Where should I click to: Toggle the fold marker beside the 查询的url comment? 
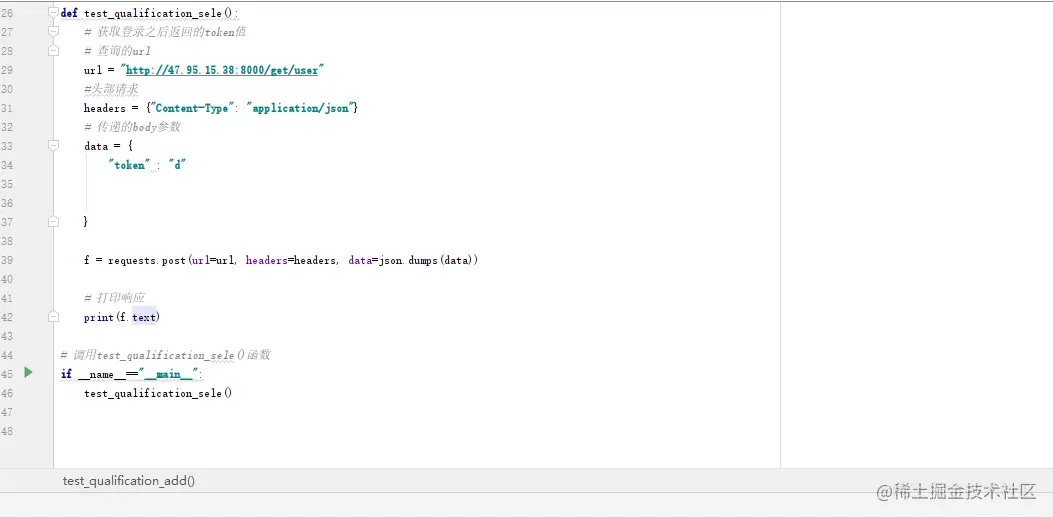(x=54, y=50)
